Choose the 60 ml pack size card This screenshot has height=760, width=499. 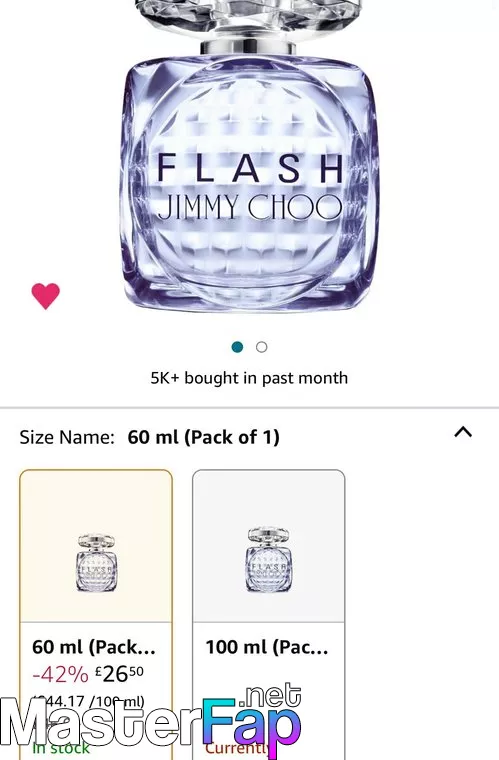(x=96, y=615)
